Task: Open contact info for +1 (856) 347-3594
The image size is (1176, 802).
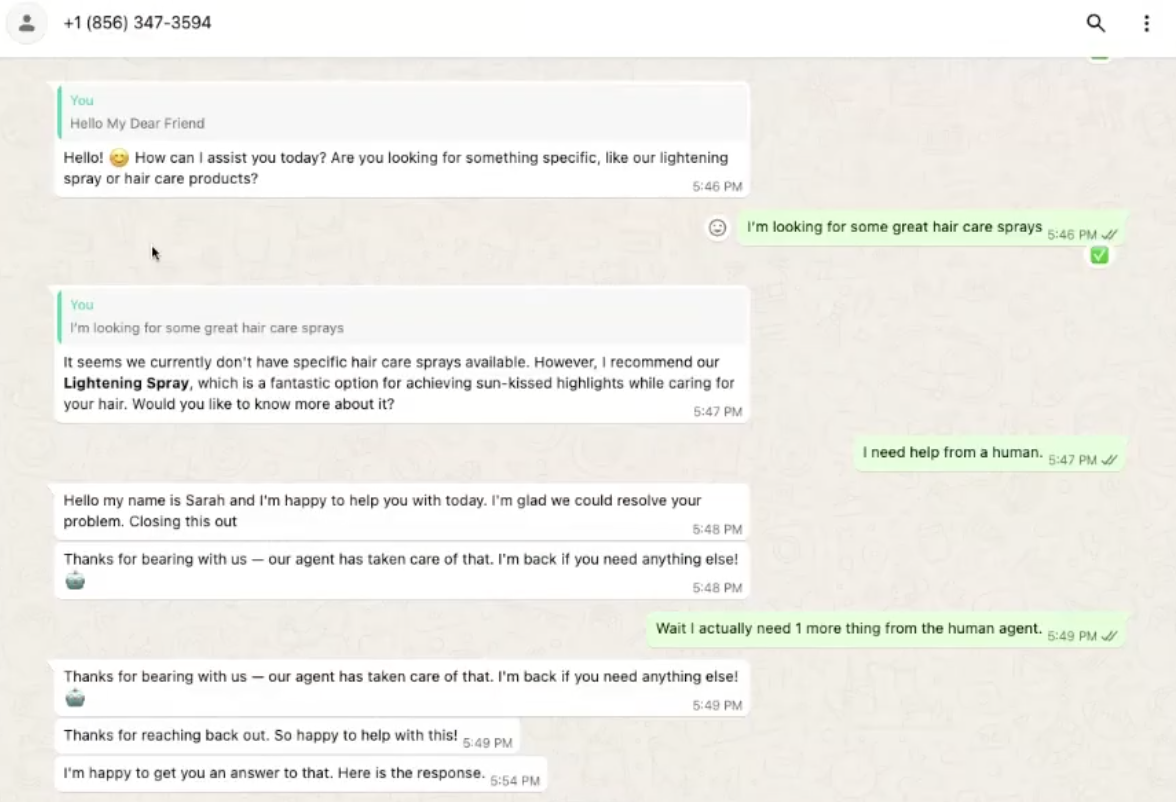Action: tap(137, 22)
